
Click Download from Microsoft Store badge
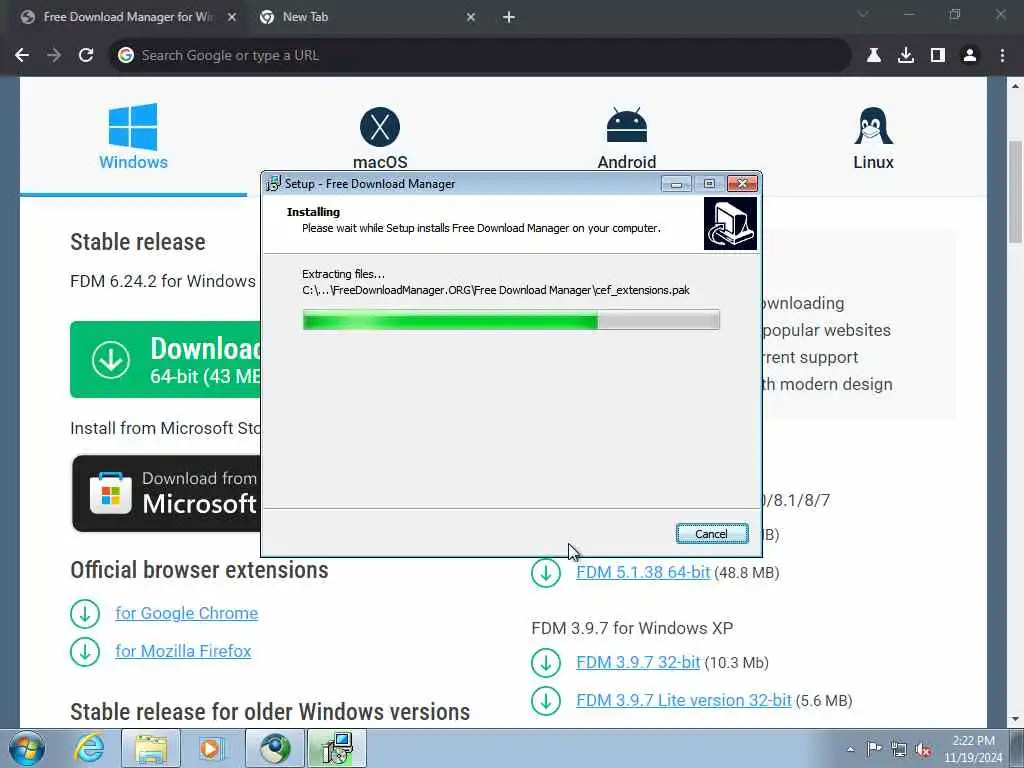click(x=167, y=494)
